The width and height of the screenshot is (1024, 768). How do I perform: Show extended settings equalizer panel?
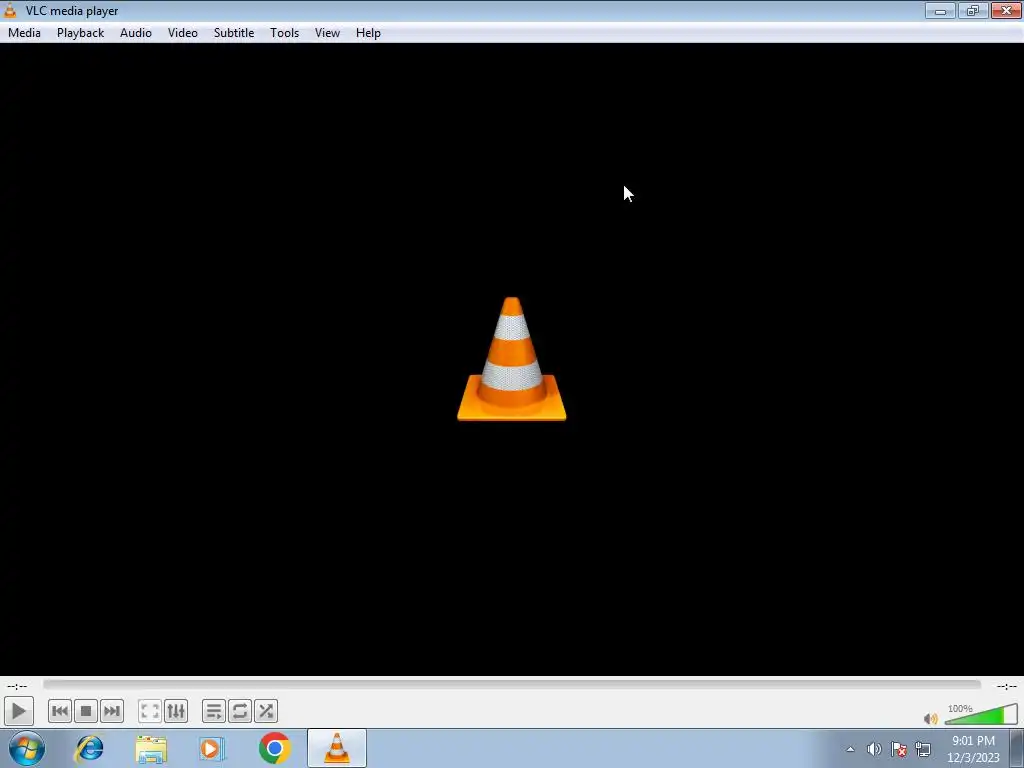point(176,711)
